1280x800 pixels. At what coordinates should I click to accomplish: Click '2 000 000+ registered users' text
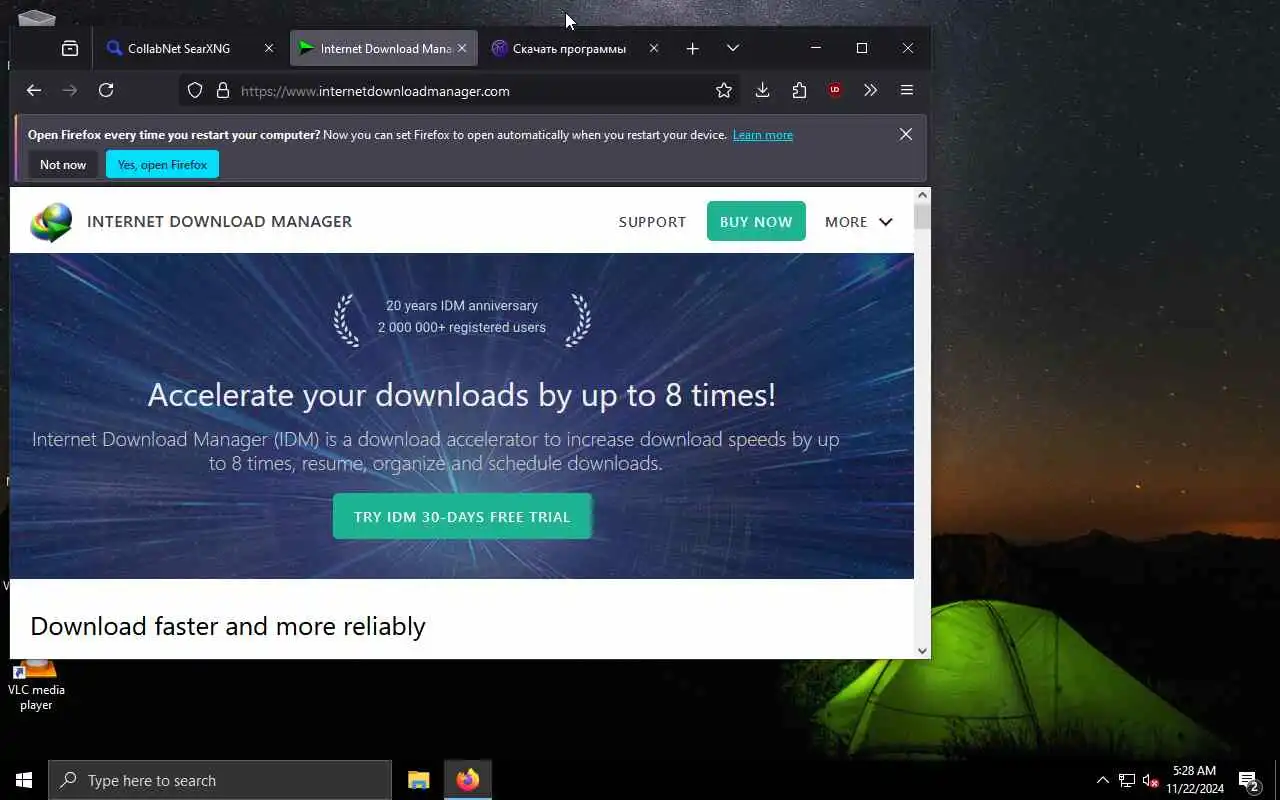tap(462, 327)
